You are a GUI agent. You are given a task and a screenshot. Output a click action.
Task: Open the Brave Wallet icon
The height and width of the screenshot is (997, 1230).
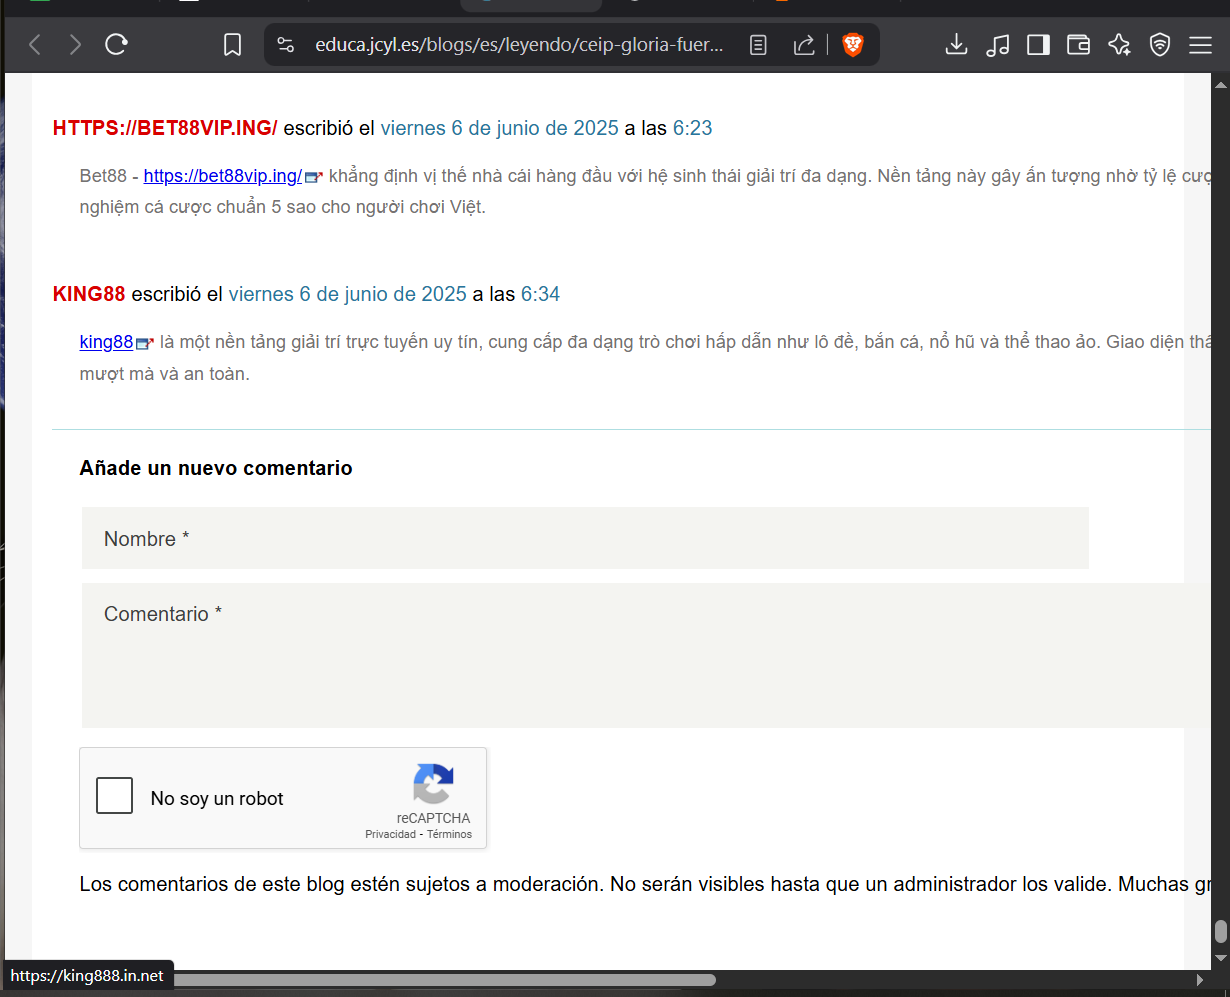pyautogui.click(x=1078, y=45)
